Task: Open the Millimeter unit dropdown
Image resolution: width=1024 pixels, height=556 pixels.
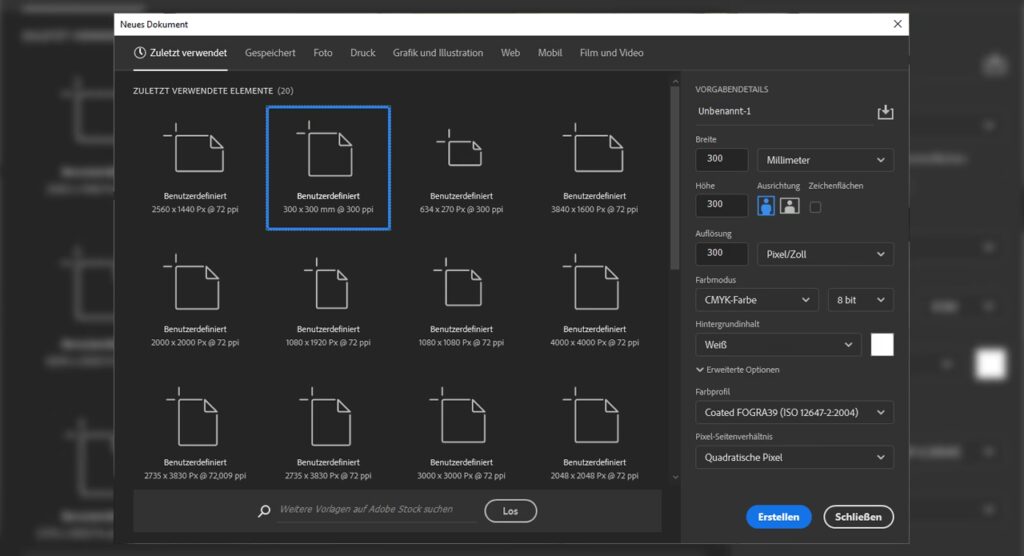Action: coord(825,160)
